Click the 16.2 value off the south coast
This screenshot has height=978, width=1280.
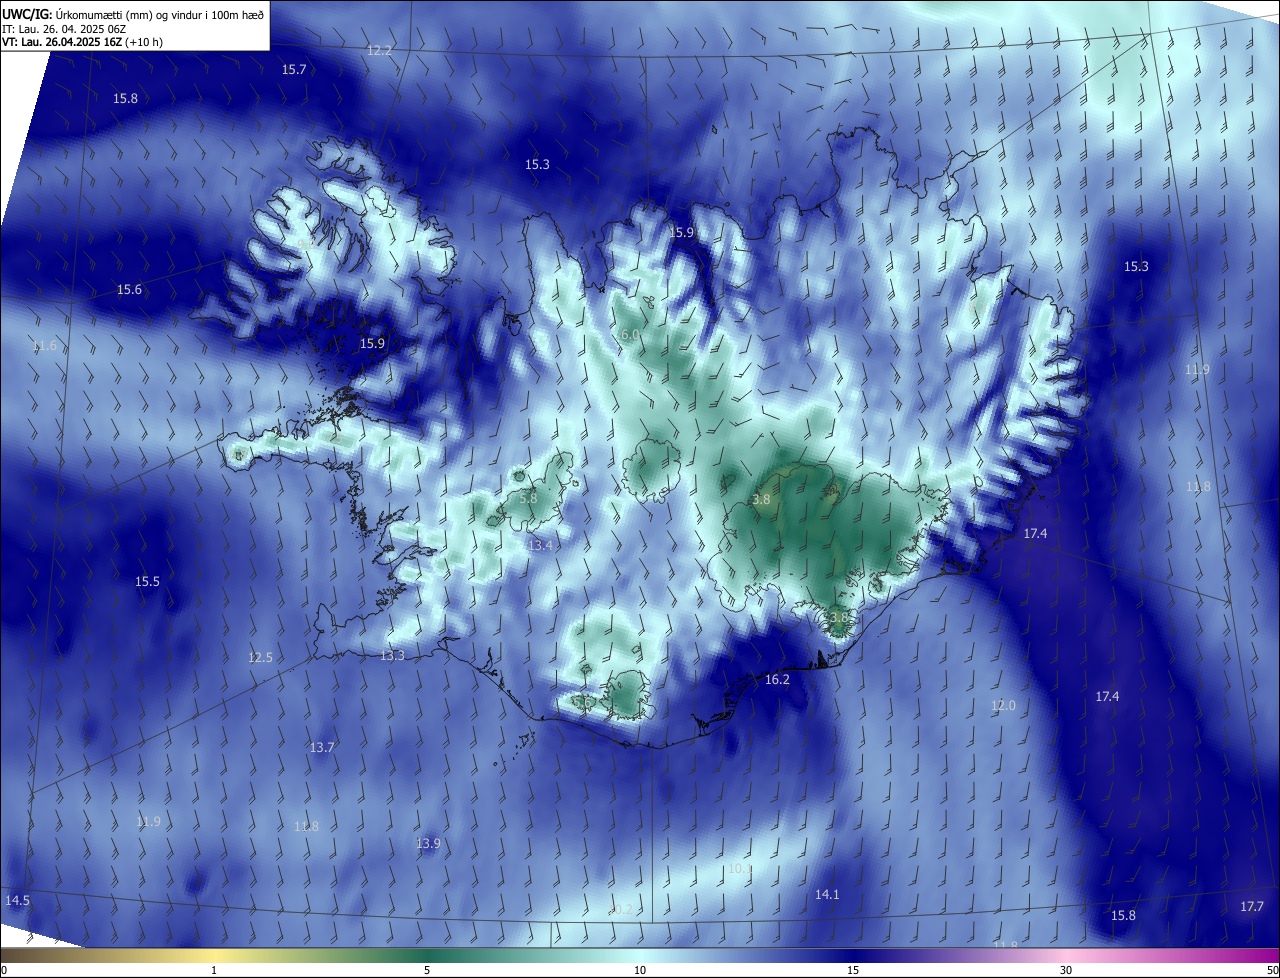777,679
